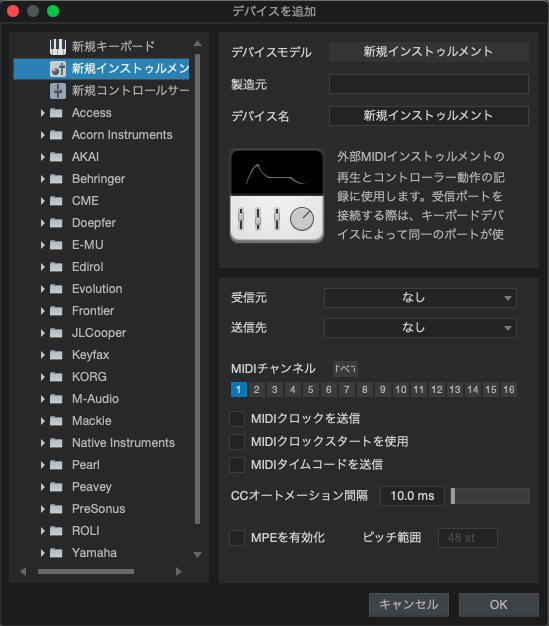Toggle MIDI channel 10
Screen dimensions: 549x626
401,390
